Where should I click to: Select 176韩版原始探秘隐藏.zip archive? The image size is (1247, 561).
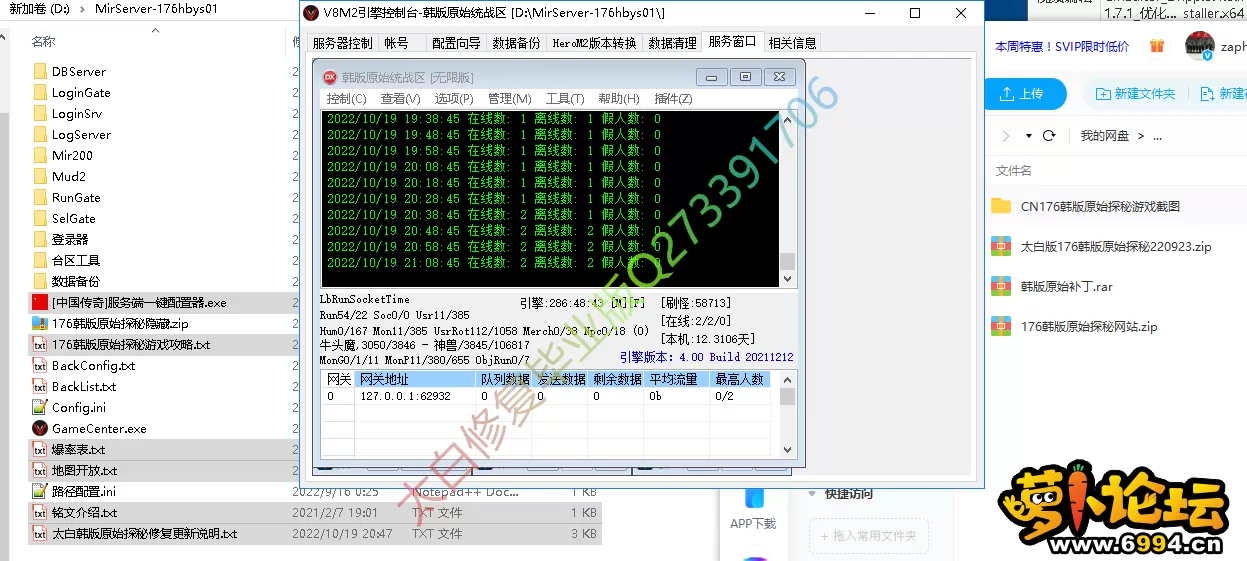point(120,324)
